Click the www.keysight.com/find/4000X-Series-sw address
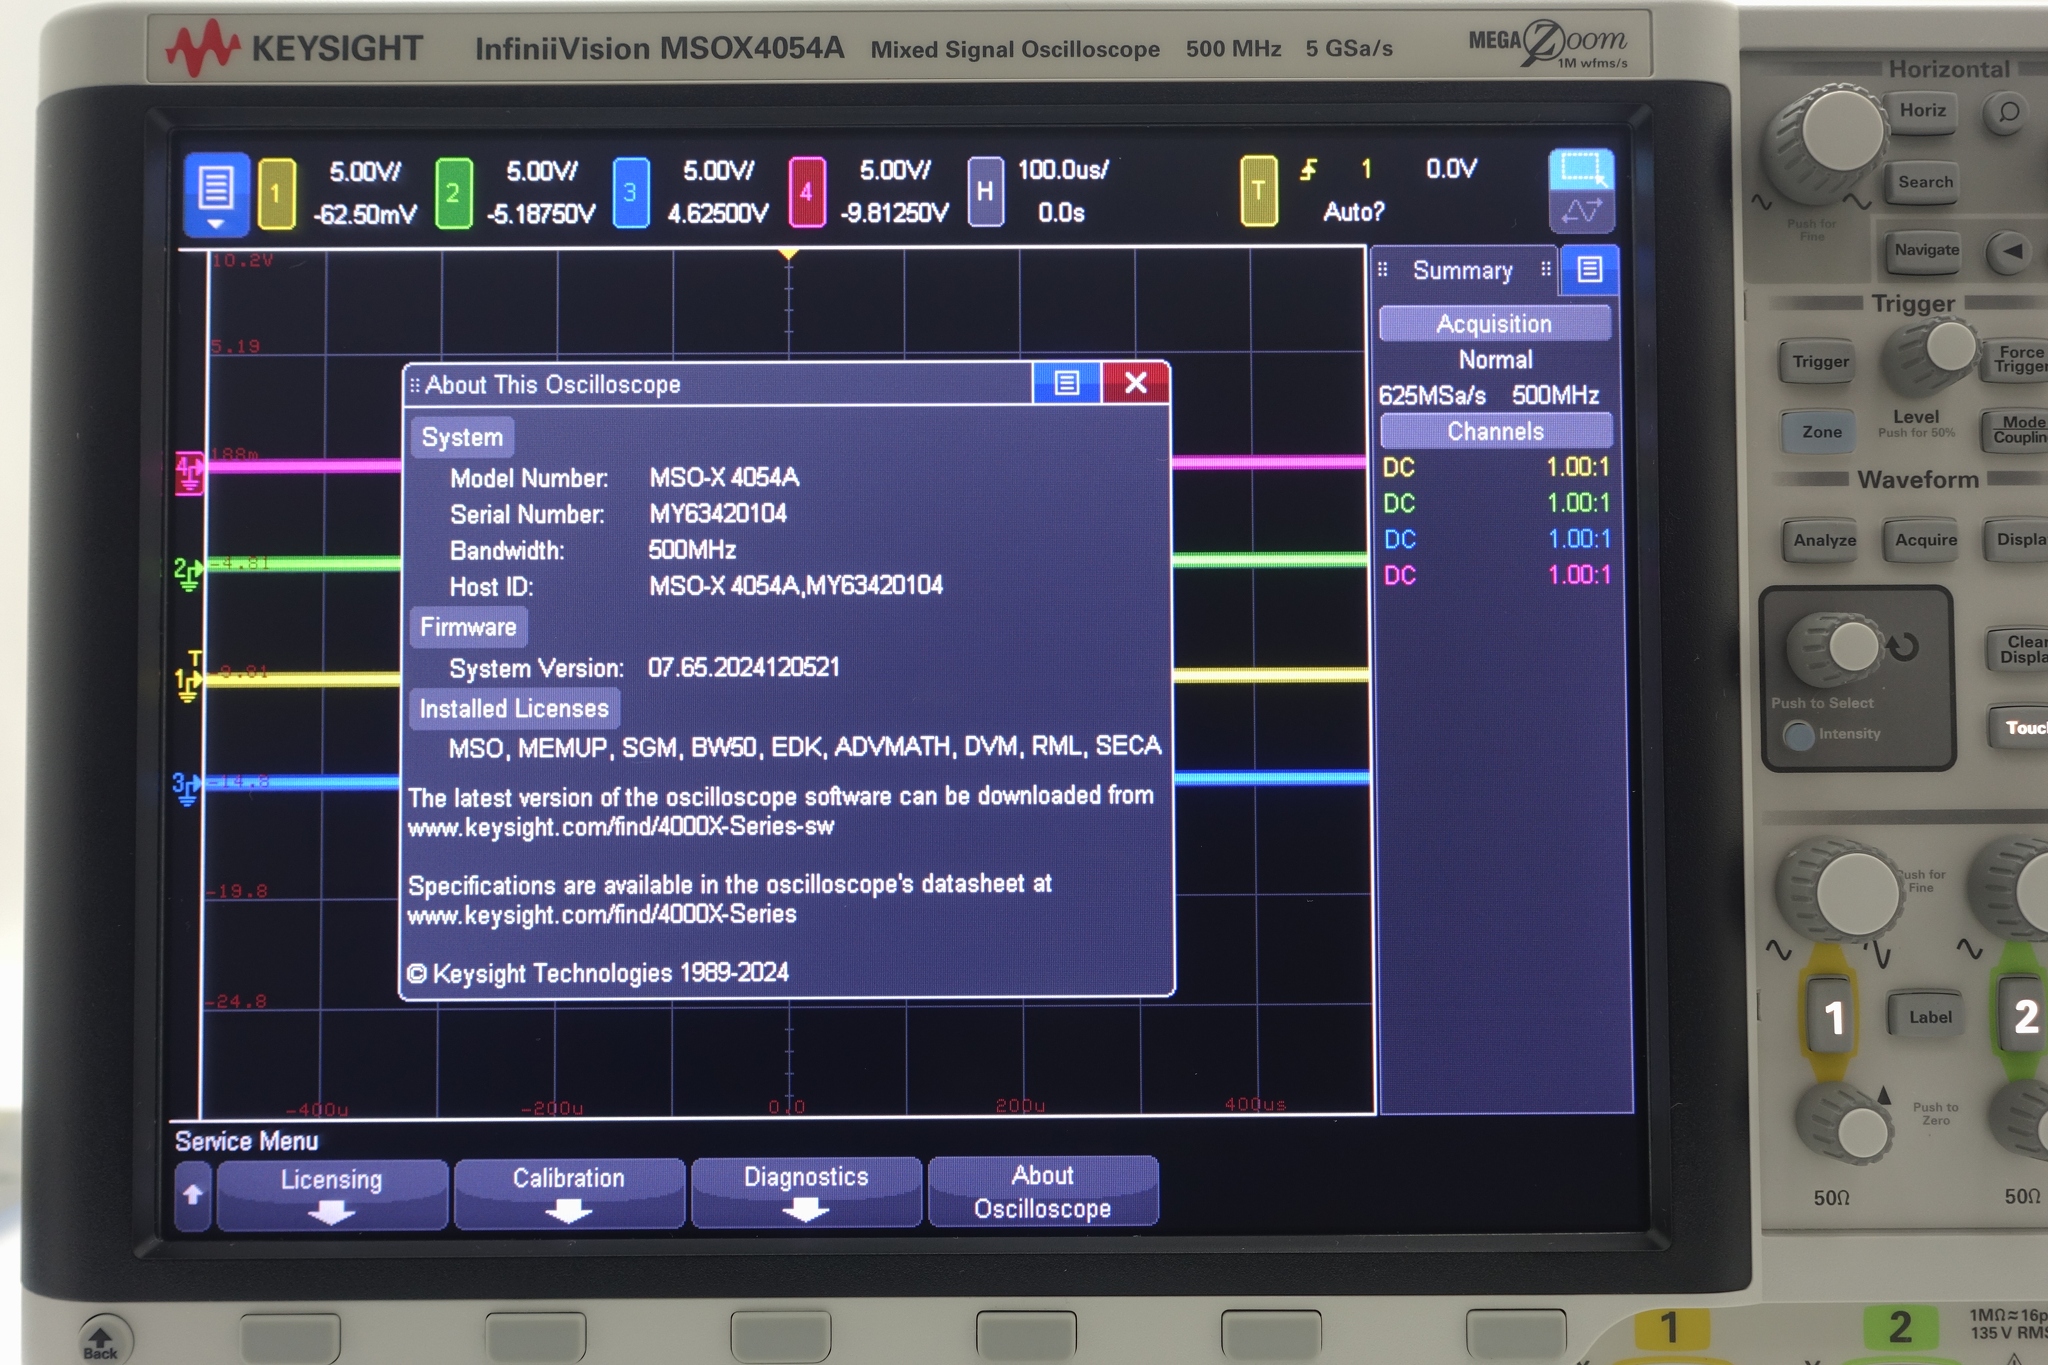Screen dimensions: 2048x1365 click(x=621, y=827)
